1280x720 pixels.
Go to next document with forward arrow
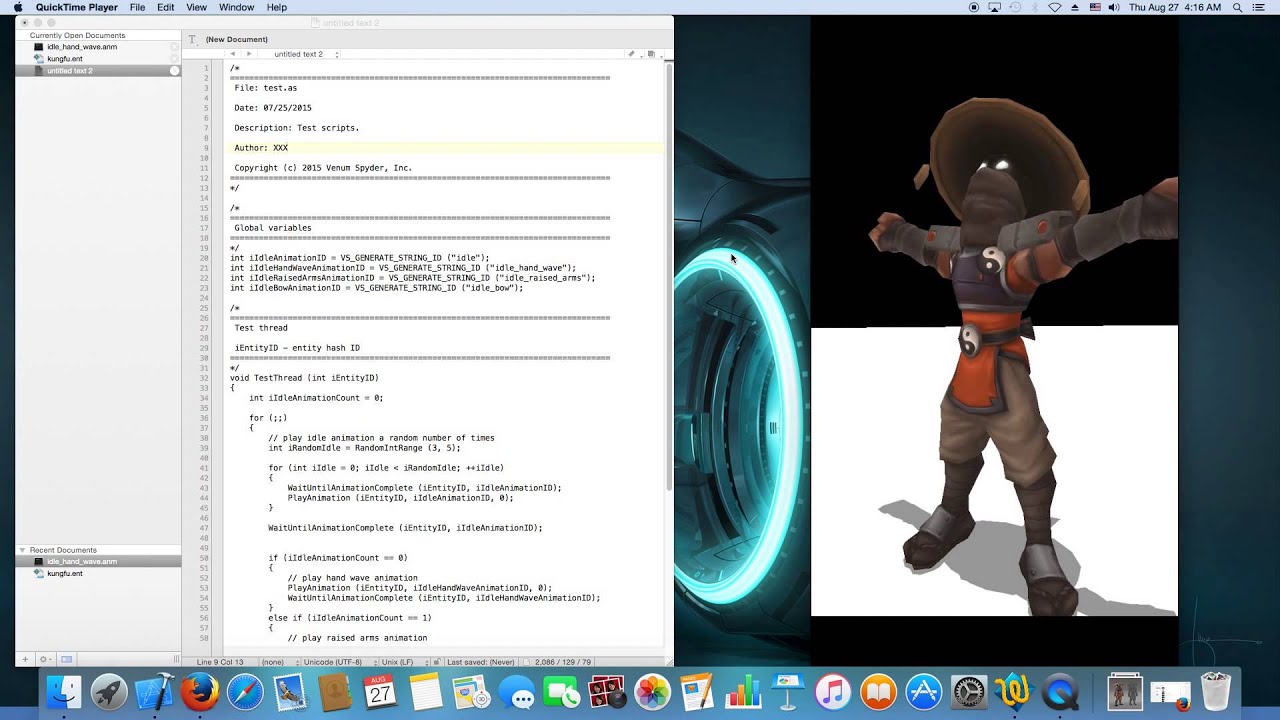[x=249, y=54]
